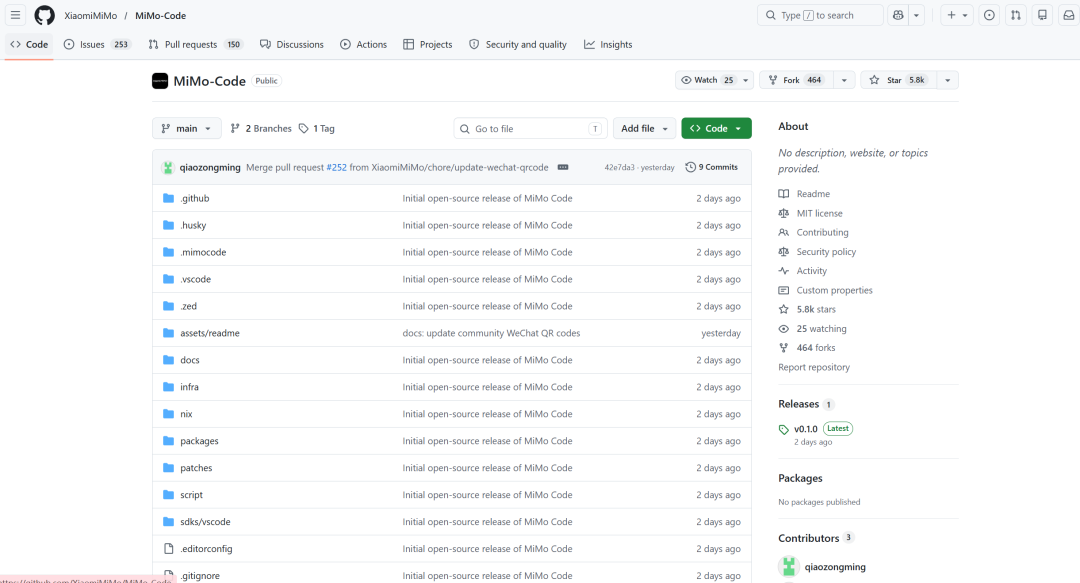Image resolution: width=1080 pixels, height=583 pixels.
Task: Open the 9 Commits history
Action: point(712,167)
